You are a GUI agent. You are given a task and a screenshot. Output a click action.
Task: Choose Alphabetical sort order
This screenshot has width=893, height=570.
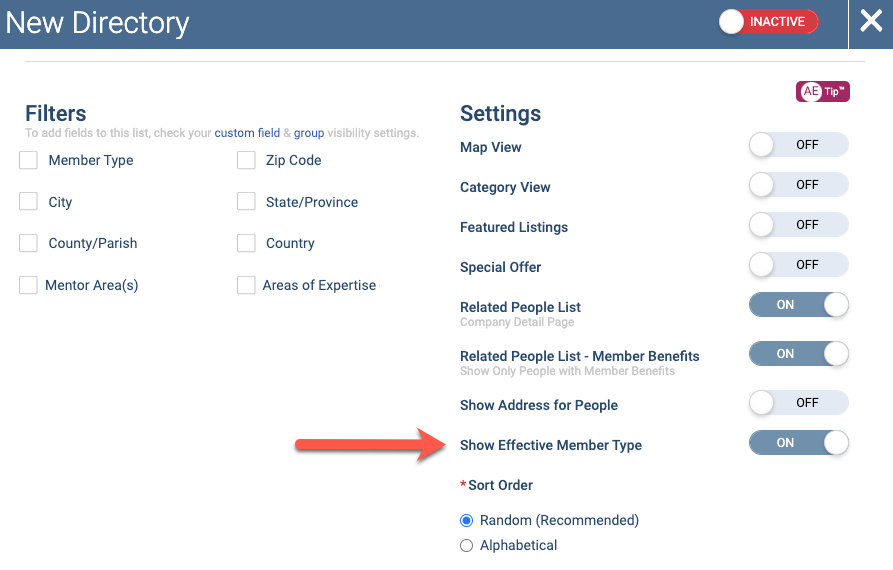click(x=466, y=546)
